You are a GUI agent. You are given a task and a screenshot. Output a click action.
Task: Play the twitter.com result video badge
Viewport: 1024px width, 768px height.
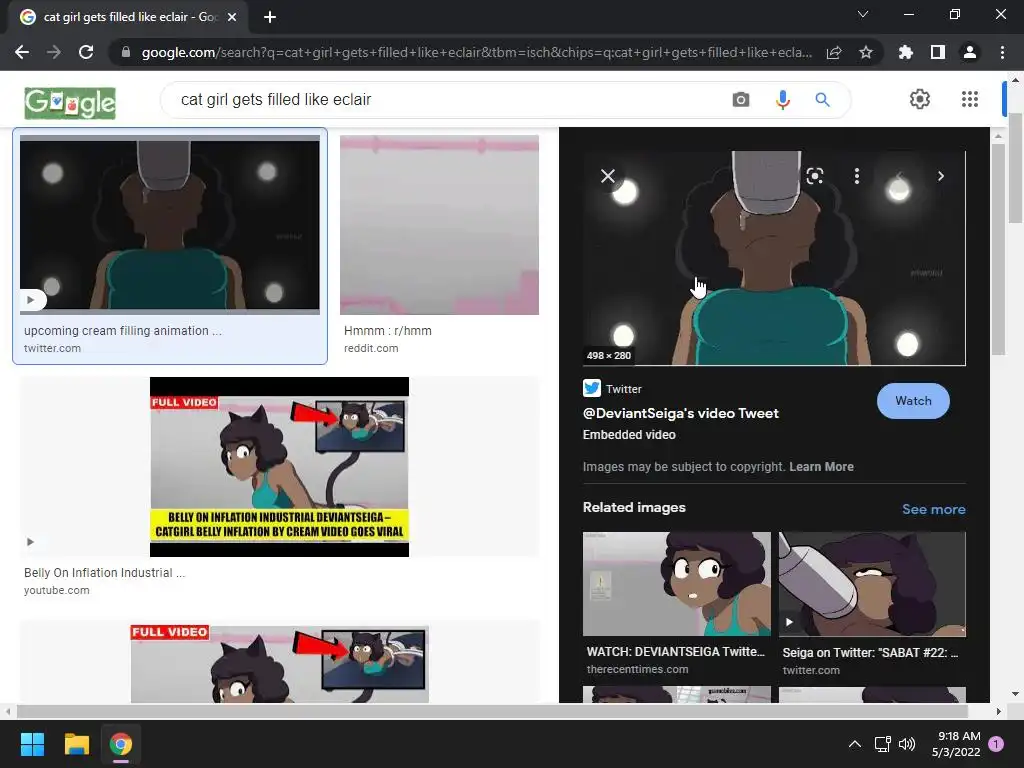pos(31,300)
